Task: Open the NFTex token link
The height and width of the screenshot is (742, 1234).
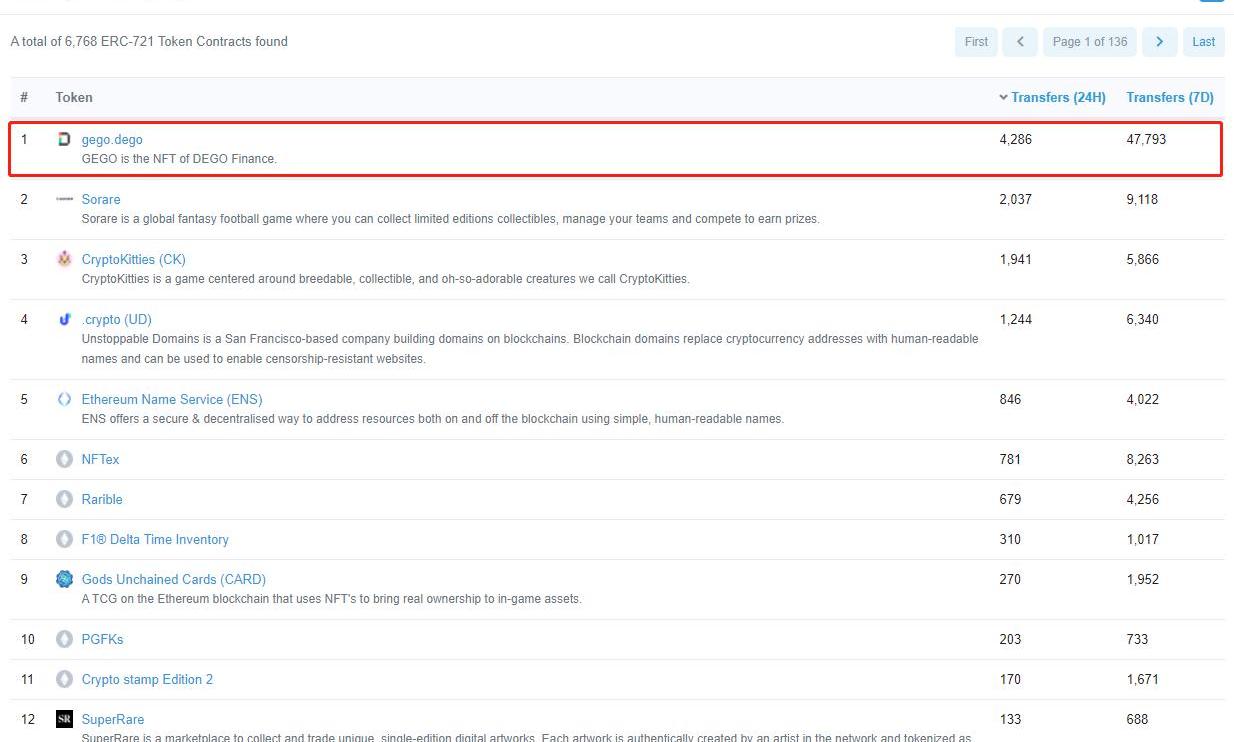Action: [x=100, y=460]
